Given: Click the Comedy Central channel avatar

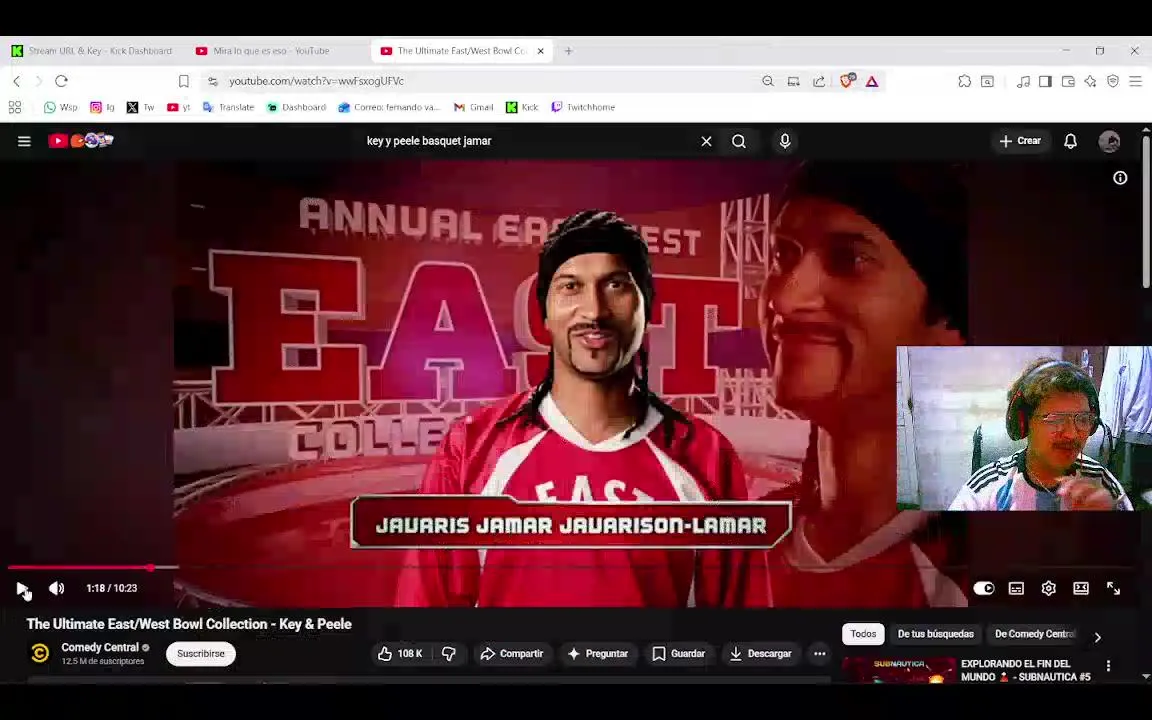Looking at the screenshot, I should point(40,653).
